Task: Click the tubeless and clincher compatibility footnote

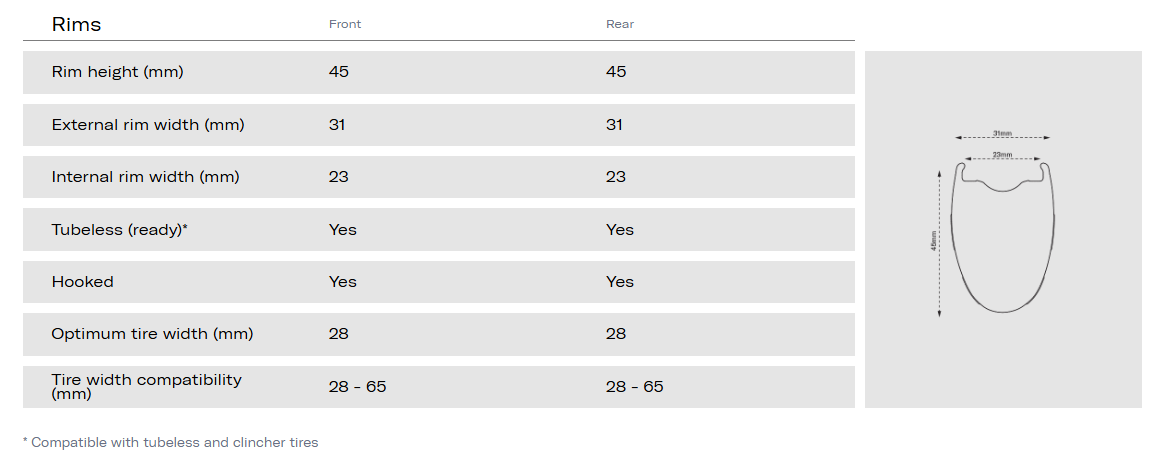Action: (x=170, y=442)
